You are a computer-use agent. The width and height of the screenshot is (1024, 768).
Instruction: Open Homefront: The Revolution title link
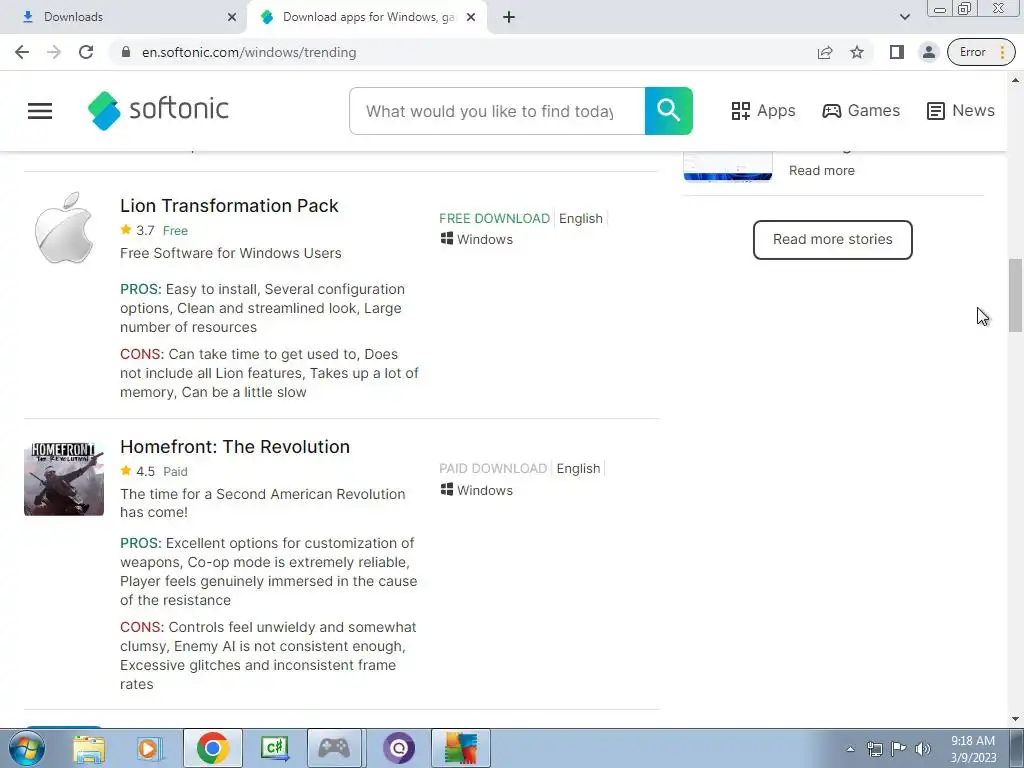pyautogui.click(x=235, y=447)
